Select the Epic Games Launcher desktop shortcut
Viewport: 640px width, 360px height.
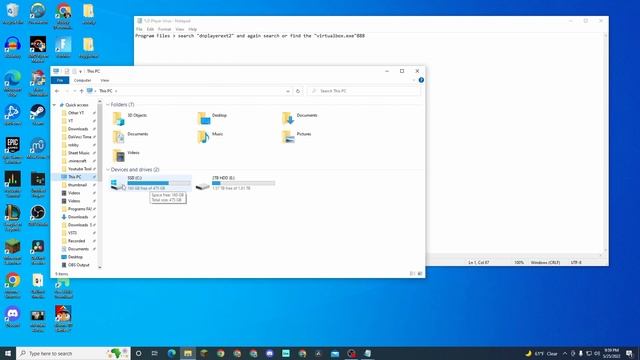pyautogui.click(x=13, y=150)
